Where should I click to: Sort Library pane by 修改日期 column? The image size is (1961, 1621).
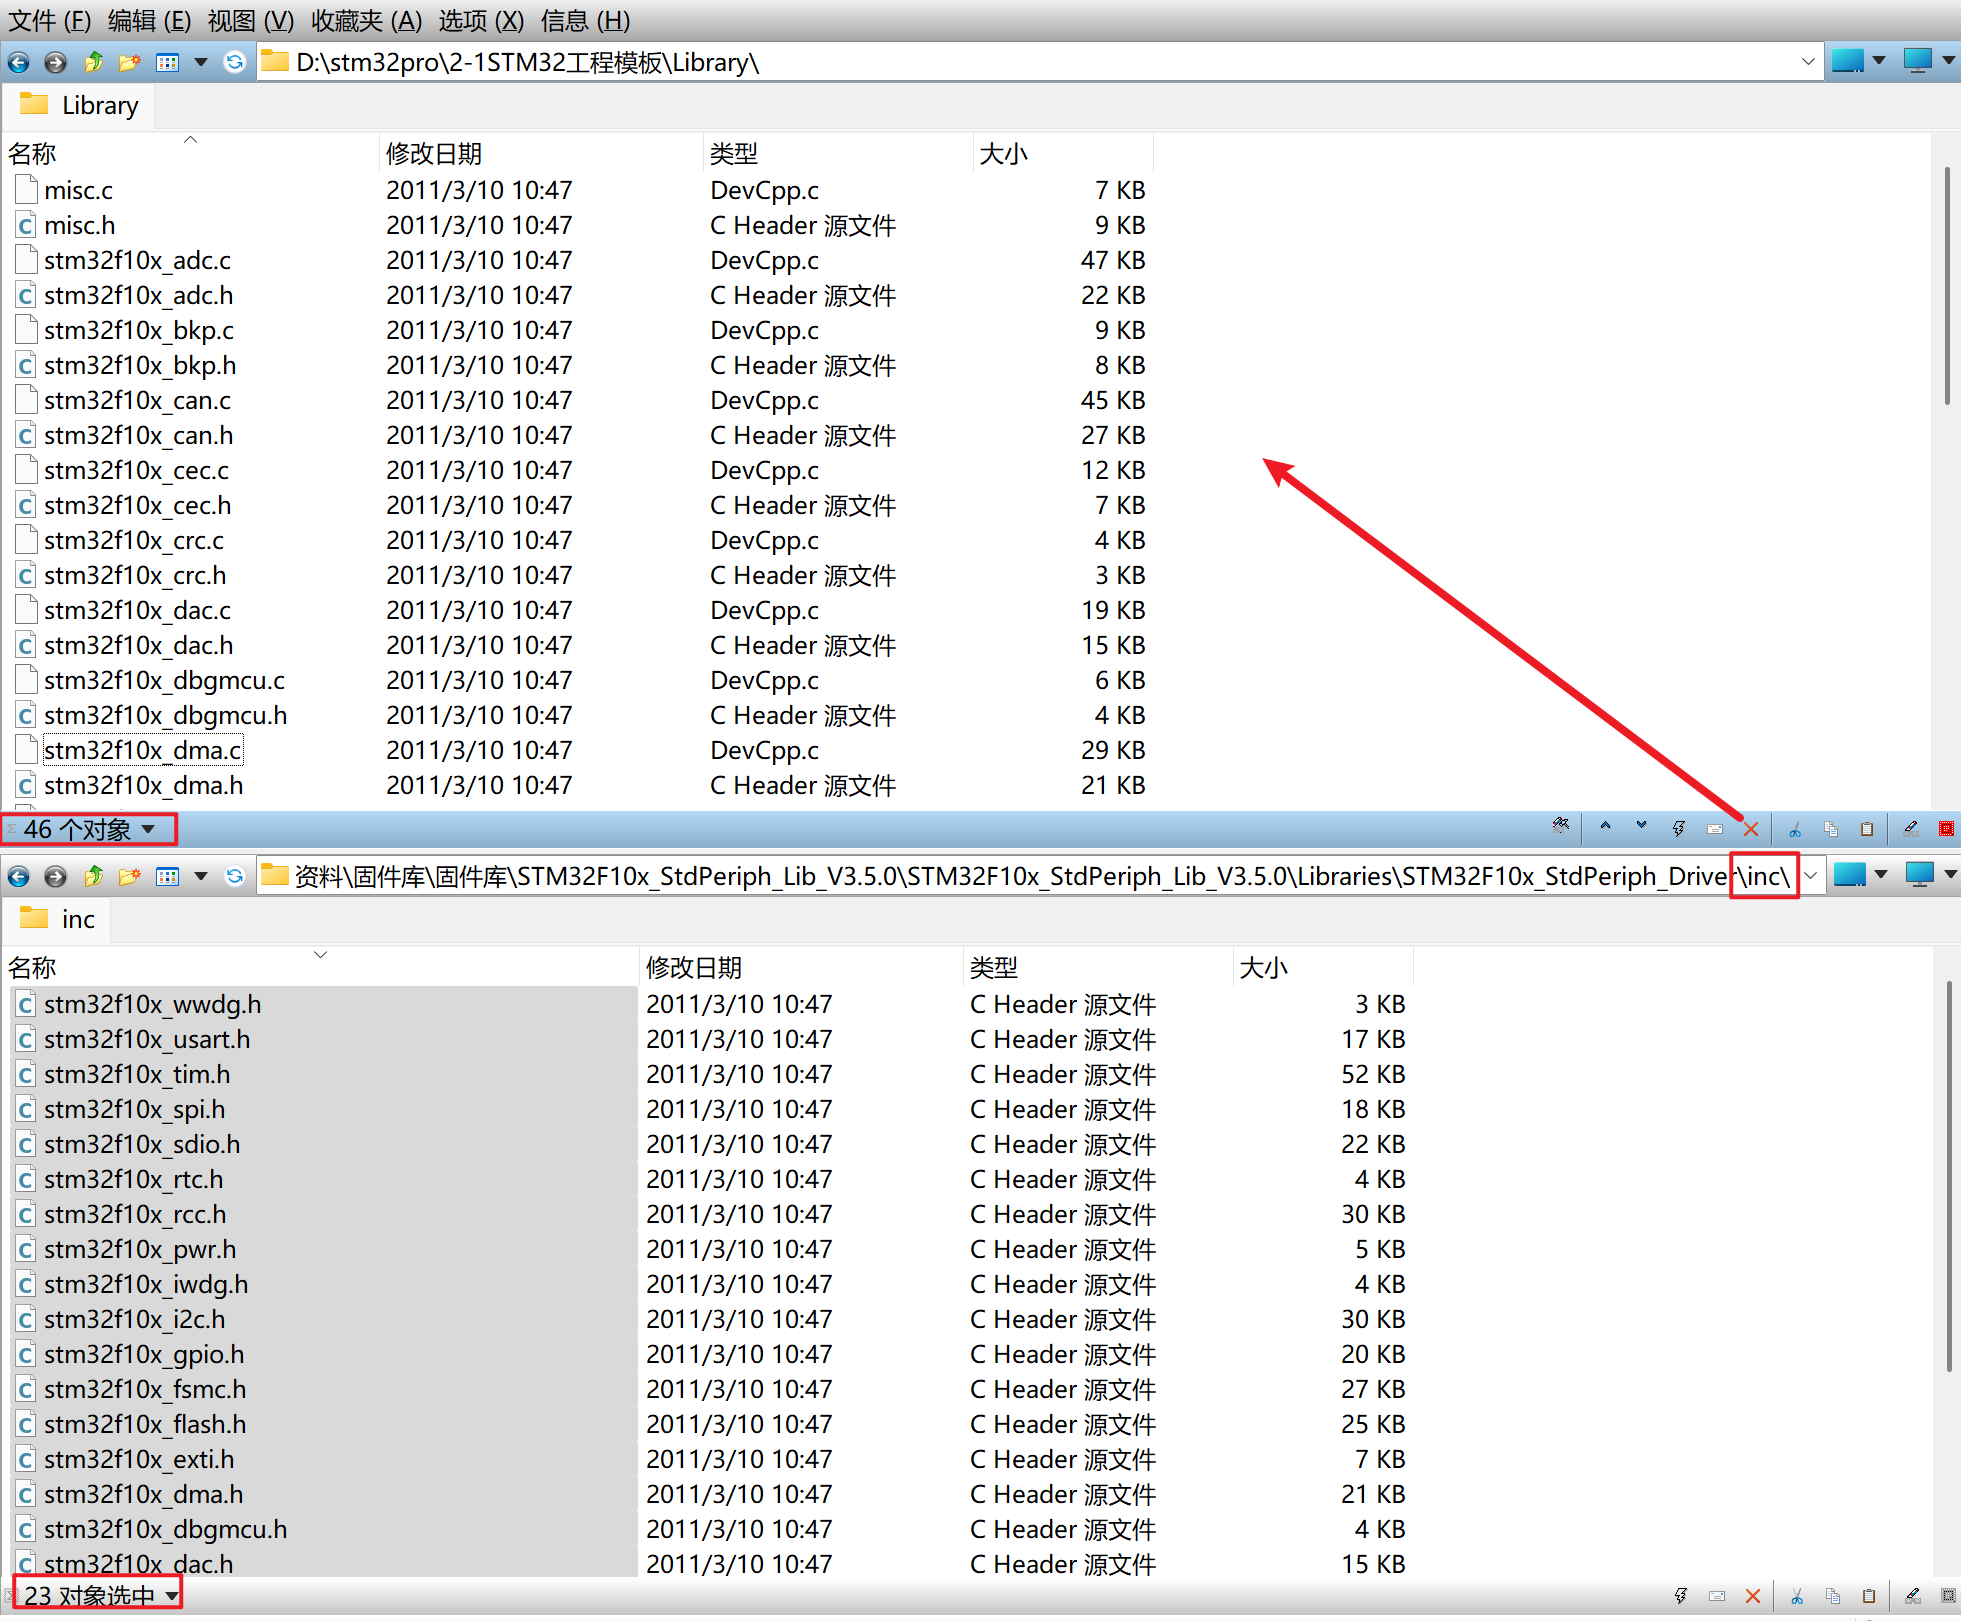(x=541, y=153)
